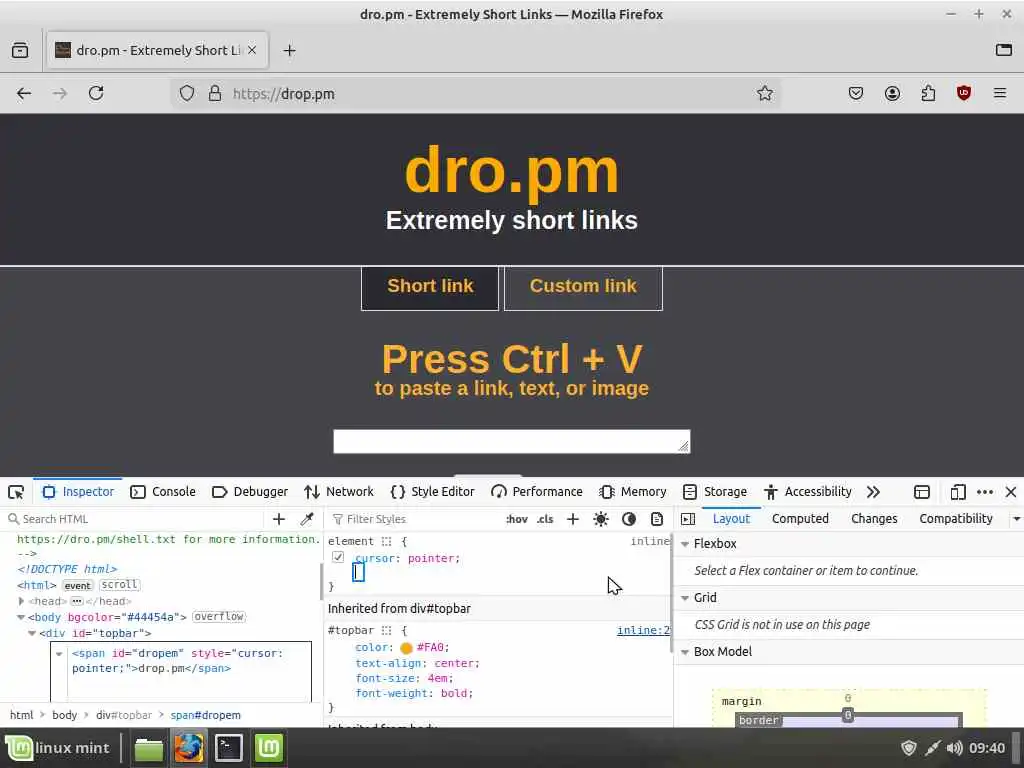Open the inline:2 stylesheet link
This screenshot has height=768, width=1024.
pos(643,630)
